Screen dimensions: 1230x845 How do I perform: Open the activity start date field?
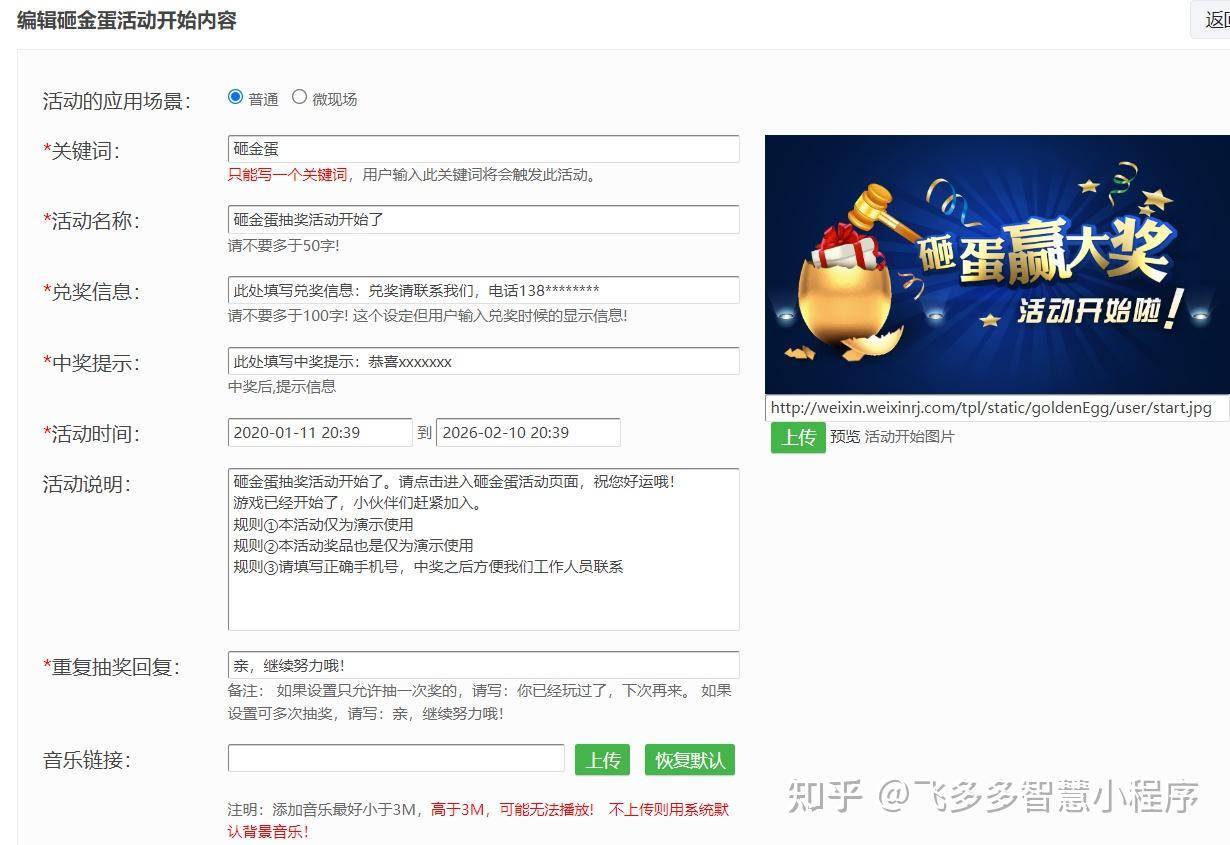coord(319,433)
